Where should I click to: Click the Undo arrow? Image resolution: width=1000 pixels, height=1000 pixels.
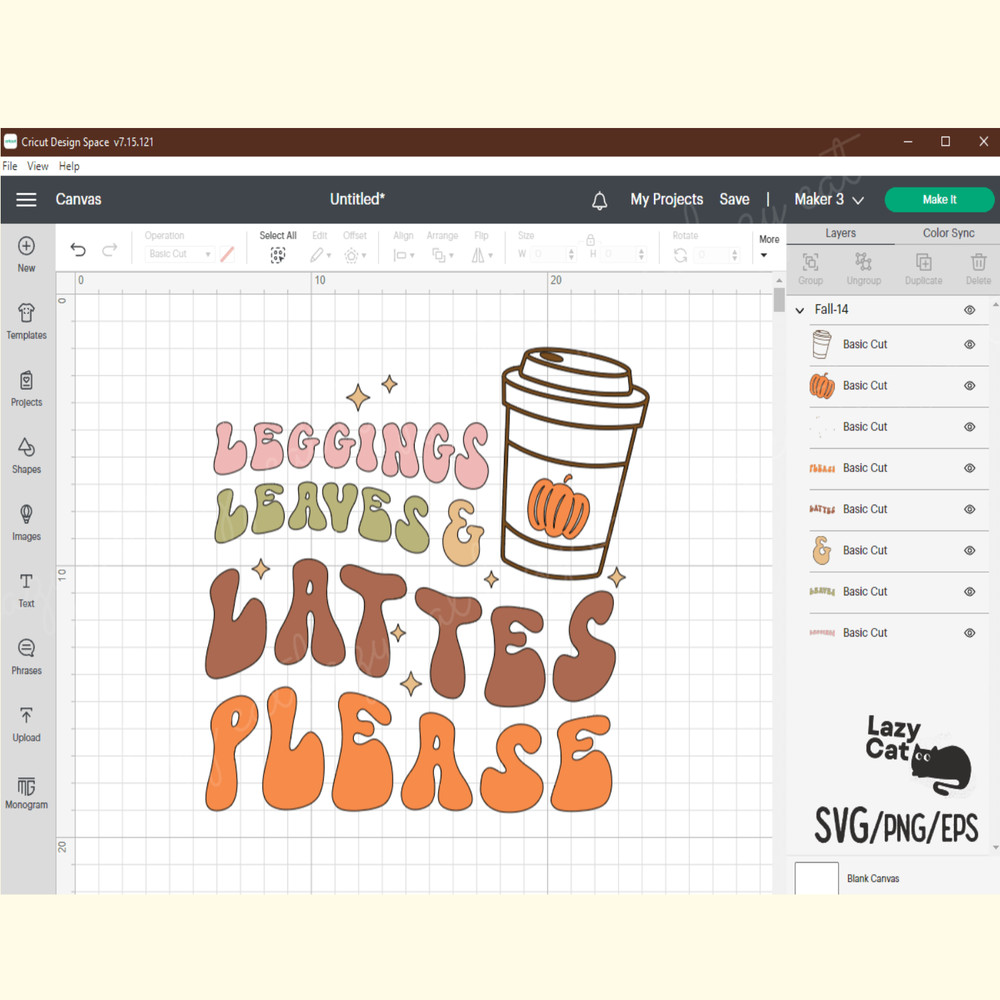click(x=78, y=250)
